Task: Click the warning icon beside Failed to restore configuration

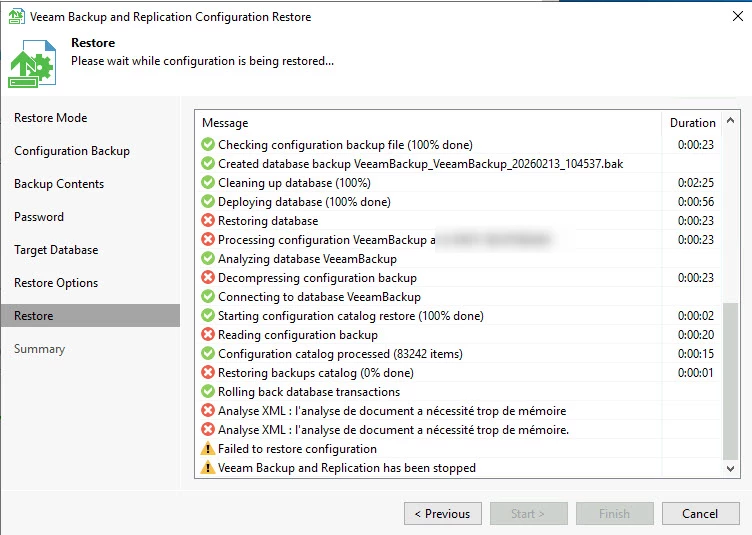Action: pyautogui.click(x=208, y=449)
